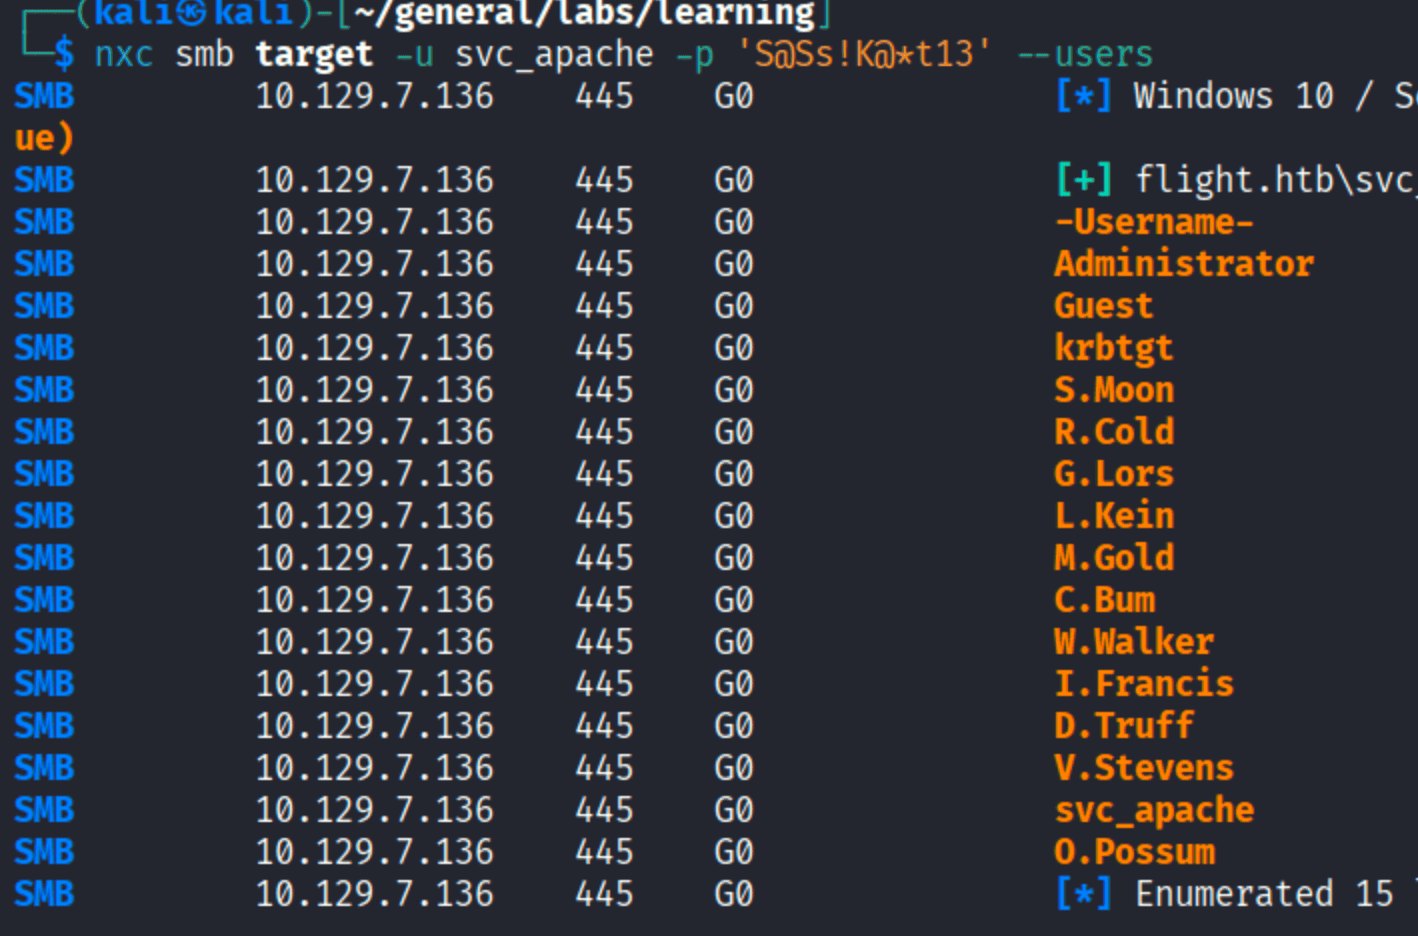Click the -u flag in command
The image size is (1418, 936).
pyautogui.click(x=414, y=54)
